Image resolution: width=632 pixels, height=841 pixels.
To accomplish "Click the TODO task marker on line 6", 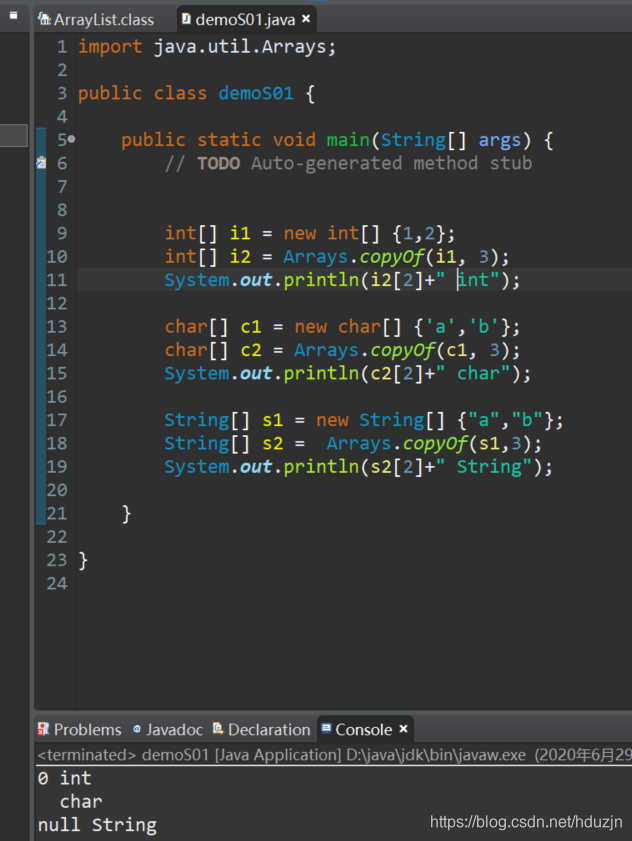I will [x=41, y=162].
